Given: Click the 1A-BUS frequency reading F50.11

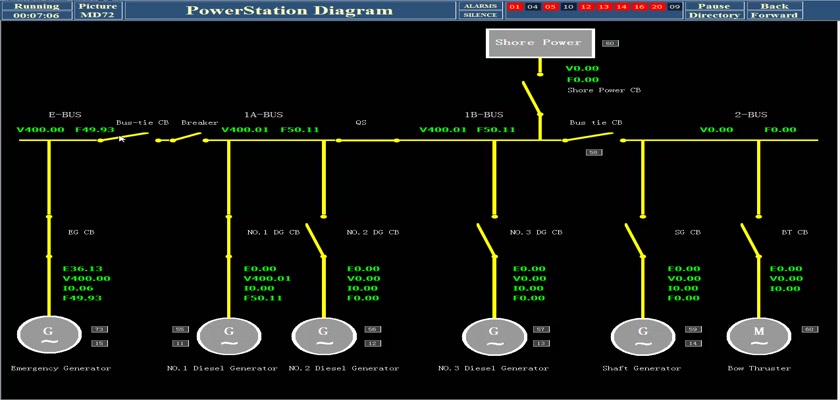Looking at the screenshot, I should click(x=300, y=130).
